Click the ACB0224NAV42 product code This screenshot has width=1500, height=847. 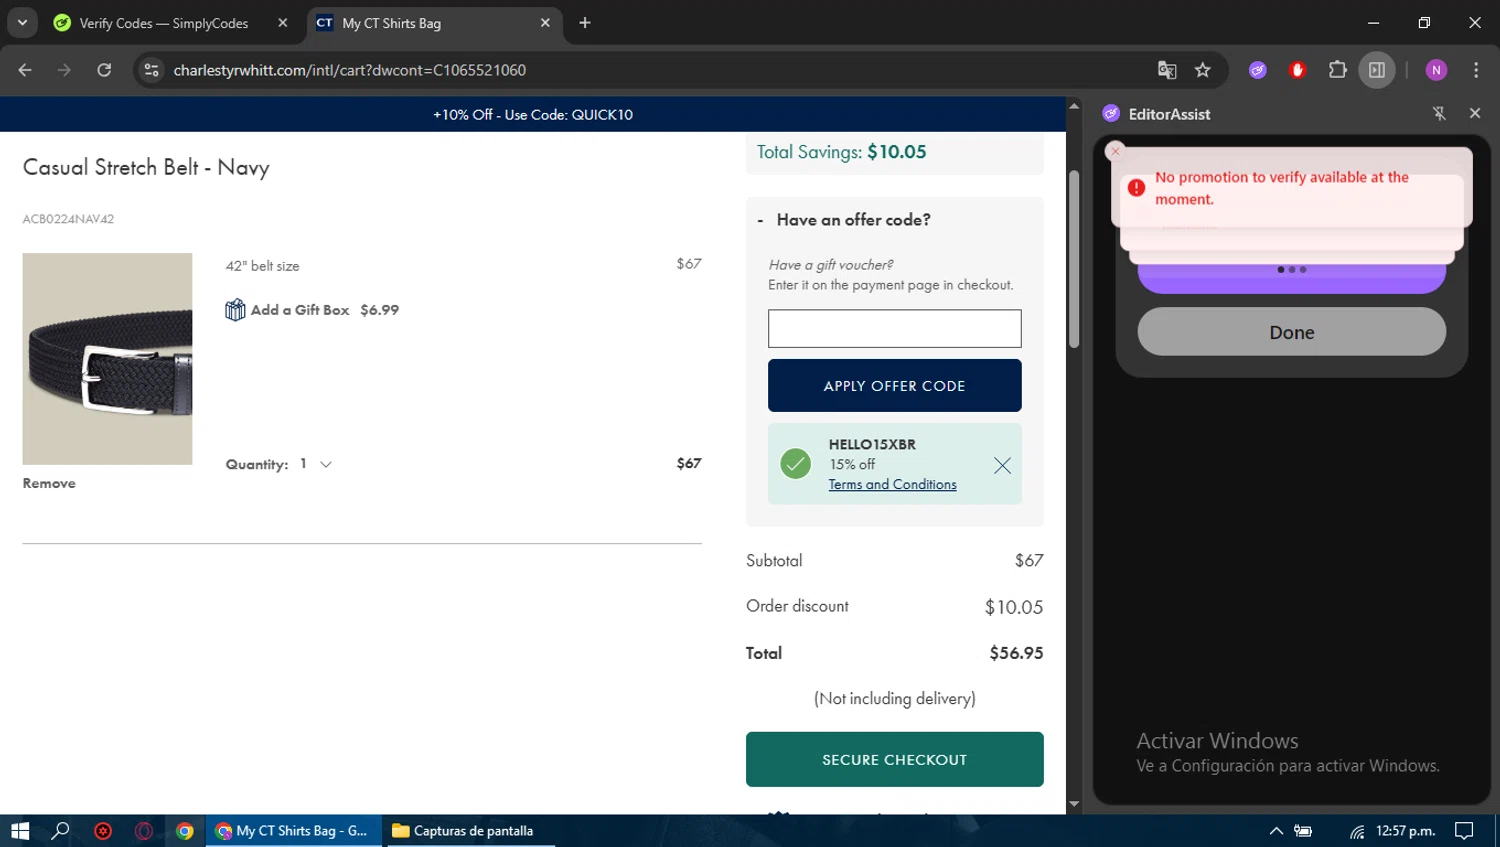click(68, 219)
